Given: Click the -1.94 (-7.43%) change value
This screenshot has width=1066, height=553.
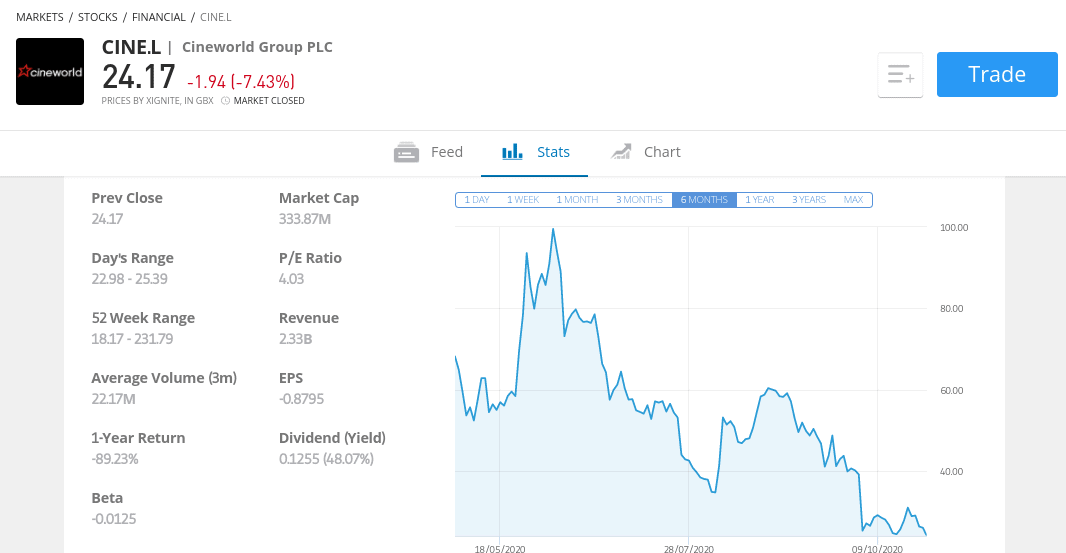Looking at the screenshot, I should click(241, 82).
